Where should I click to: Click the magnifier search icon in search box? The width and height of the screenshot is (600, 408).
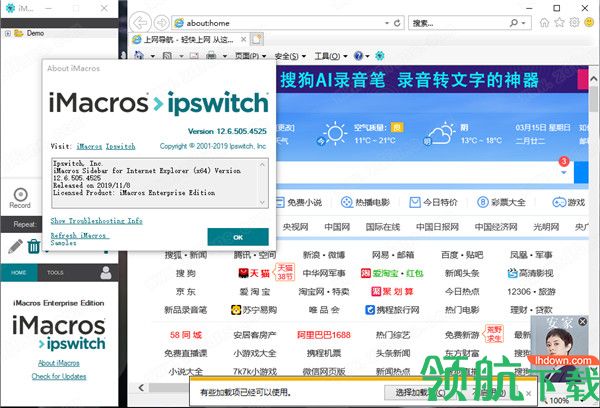pyautogui.click(x=514, y=23)
